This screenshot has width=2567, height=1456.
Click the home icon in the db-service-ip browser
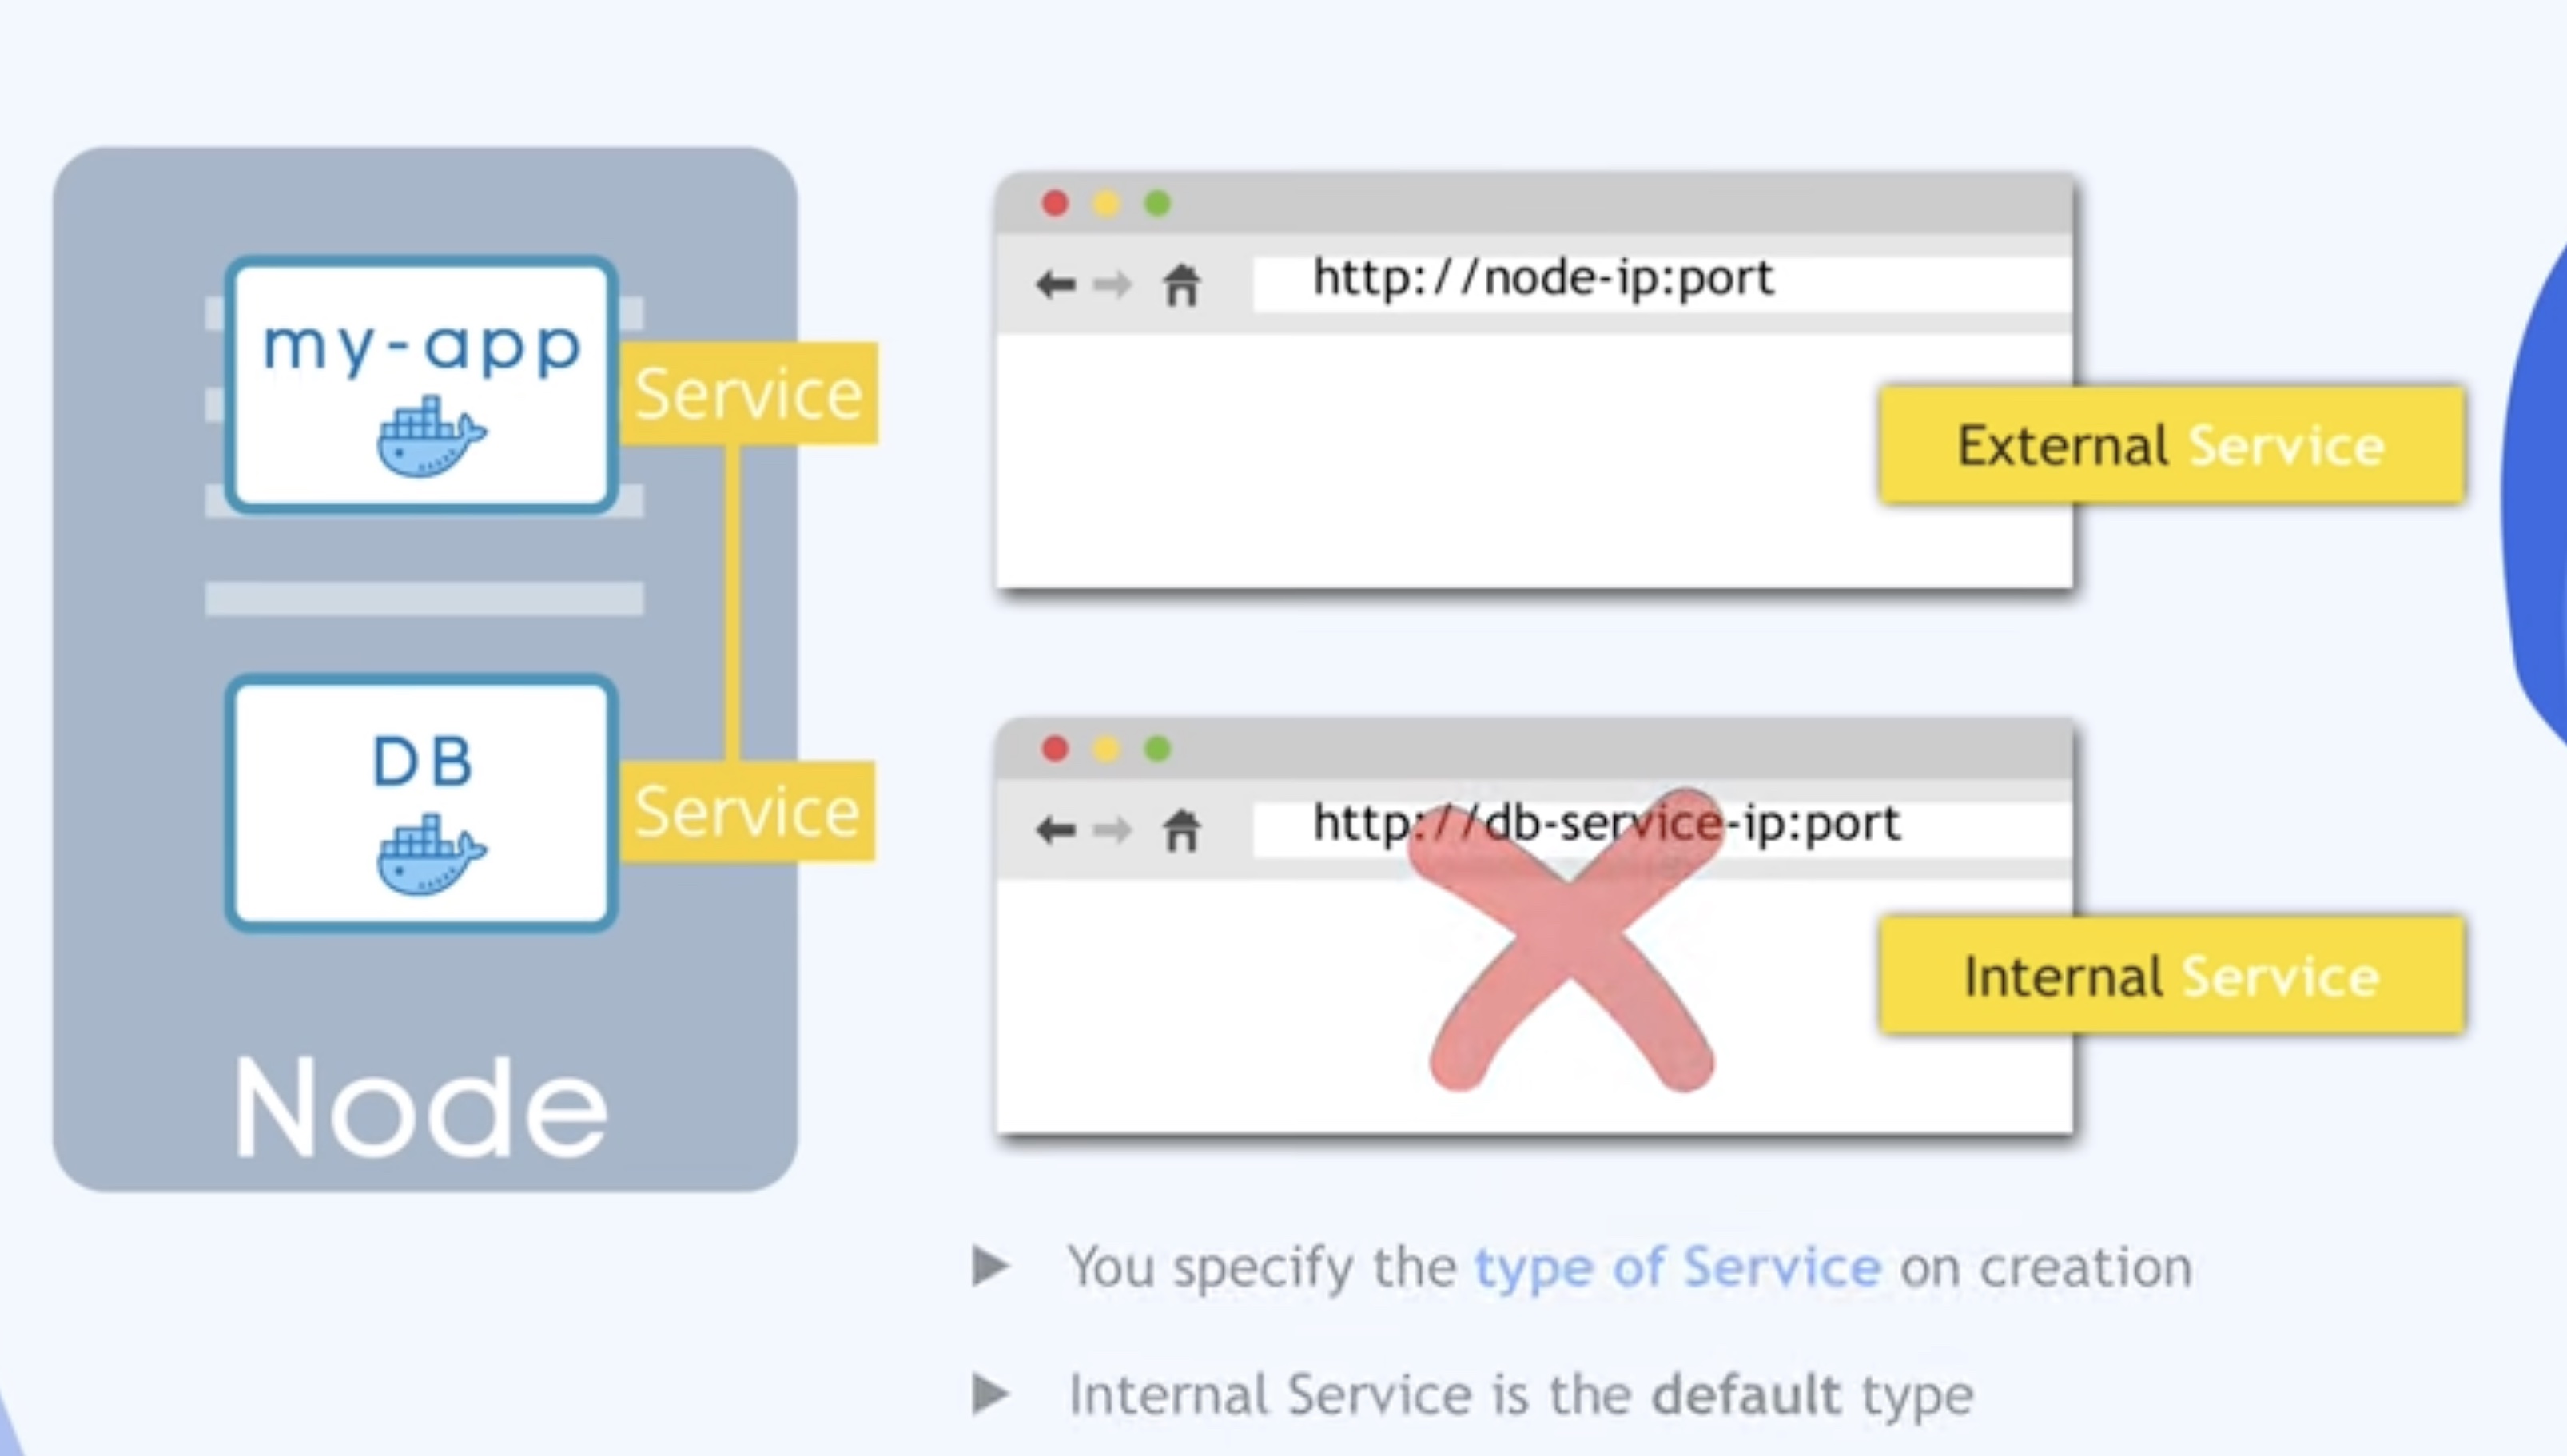1181,830
